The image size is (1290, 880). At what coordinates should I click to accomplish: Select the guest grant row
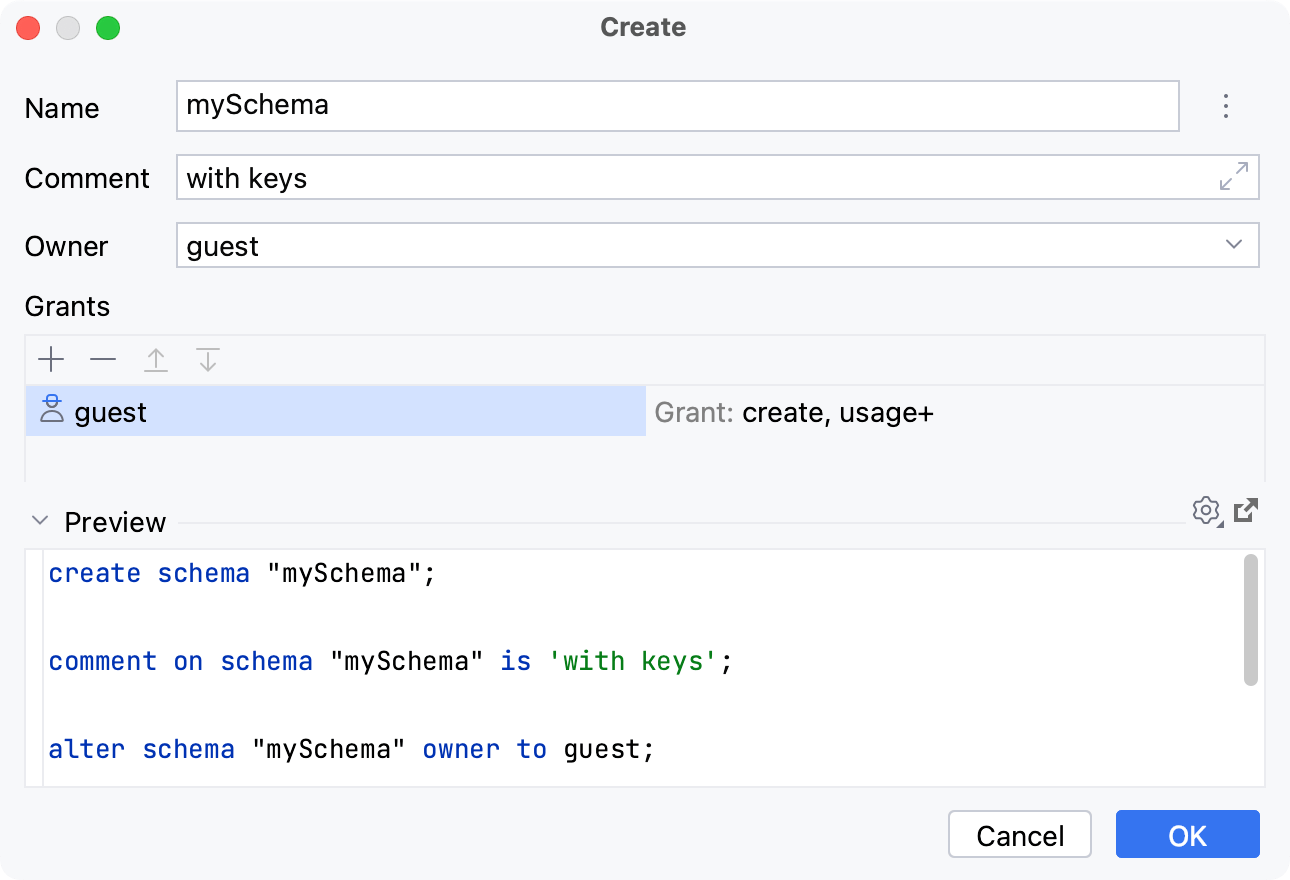coord(300,411)
